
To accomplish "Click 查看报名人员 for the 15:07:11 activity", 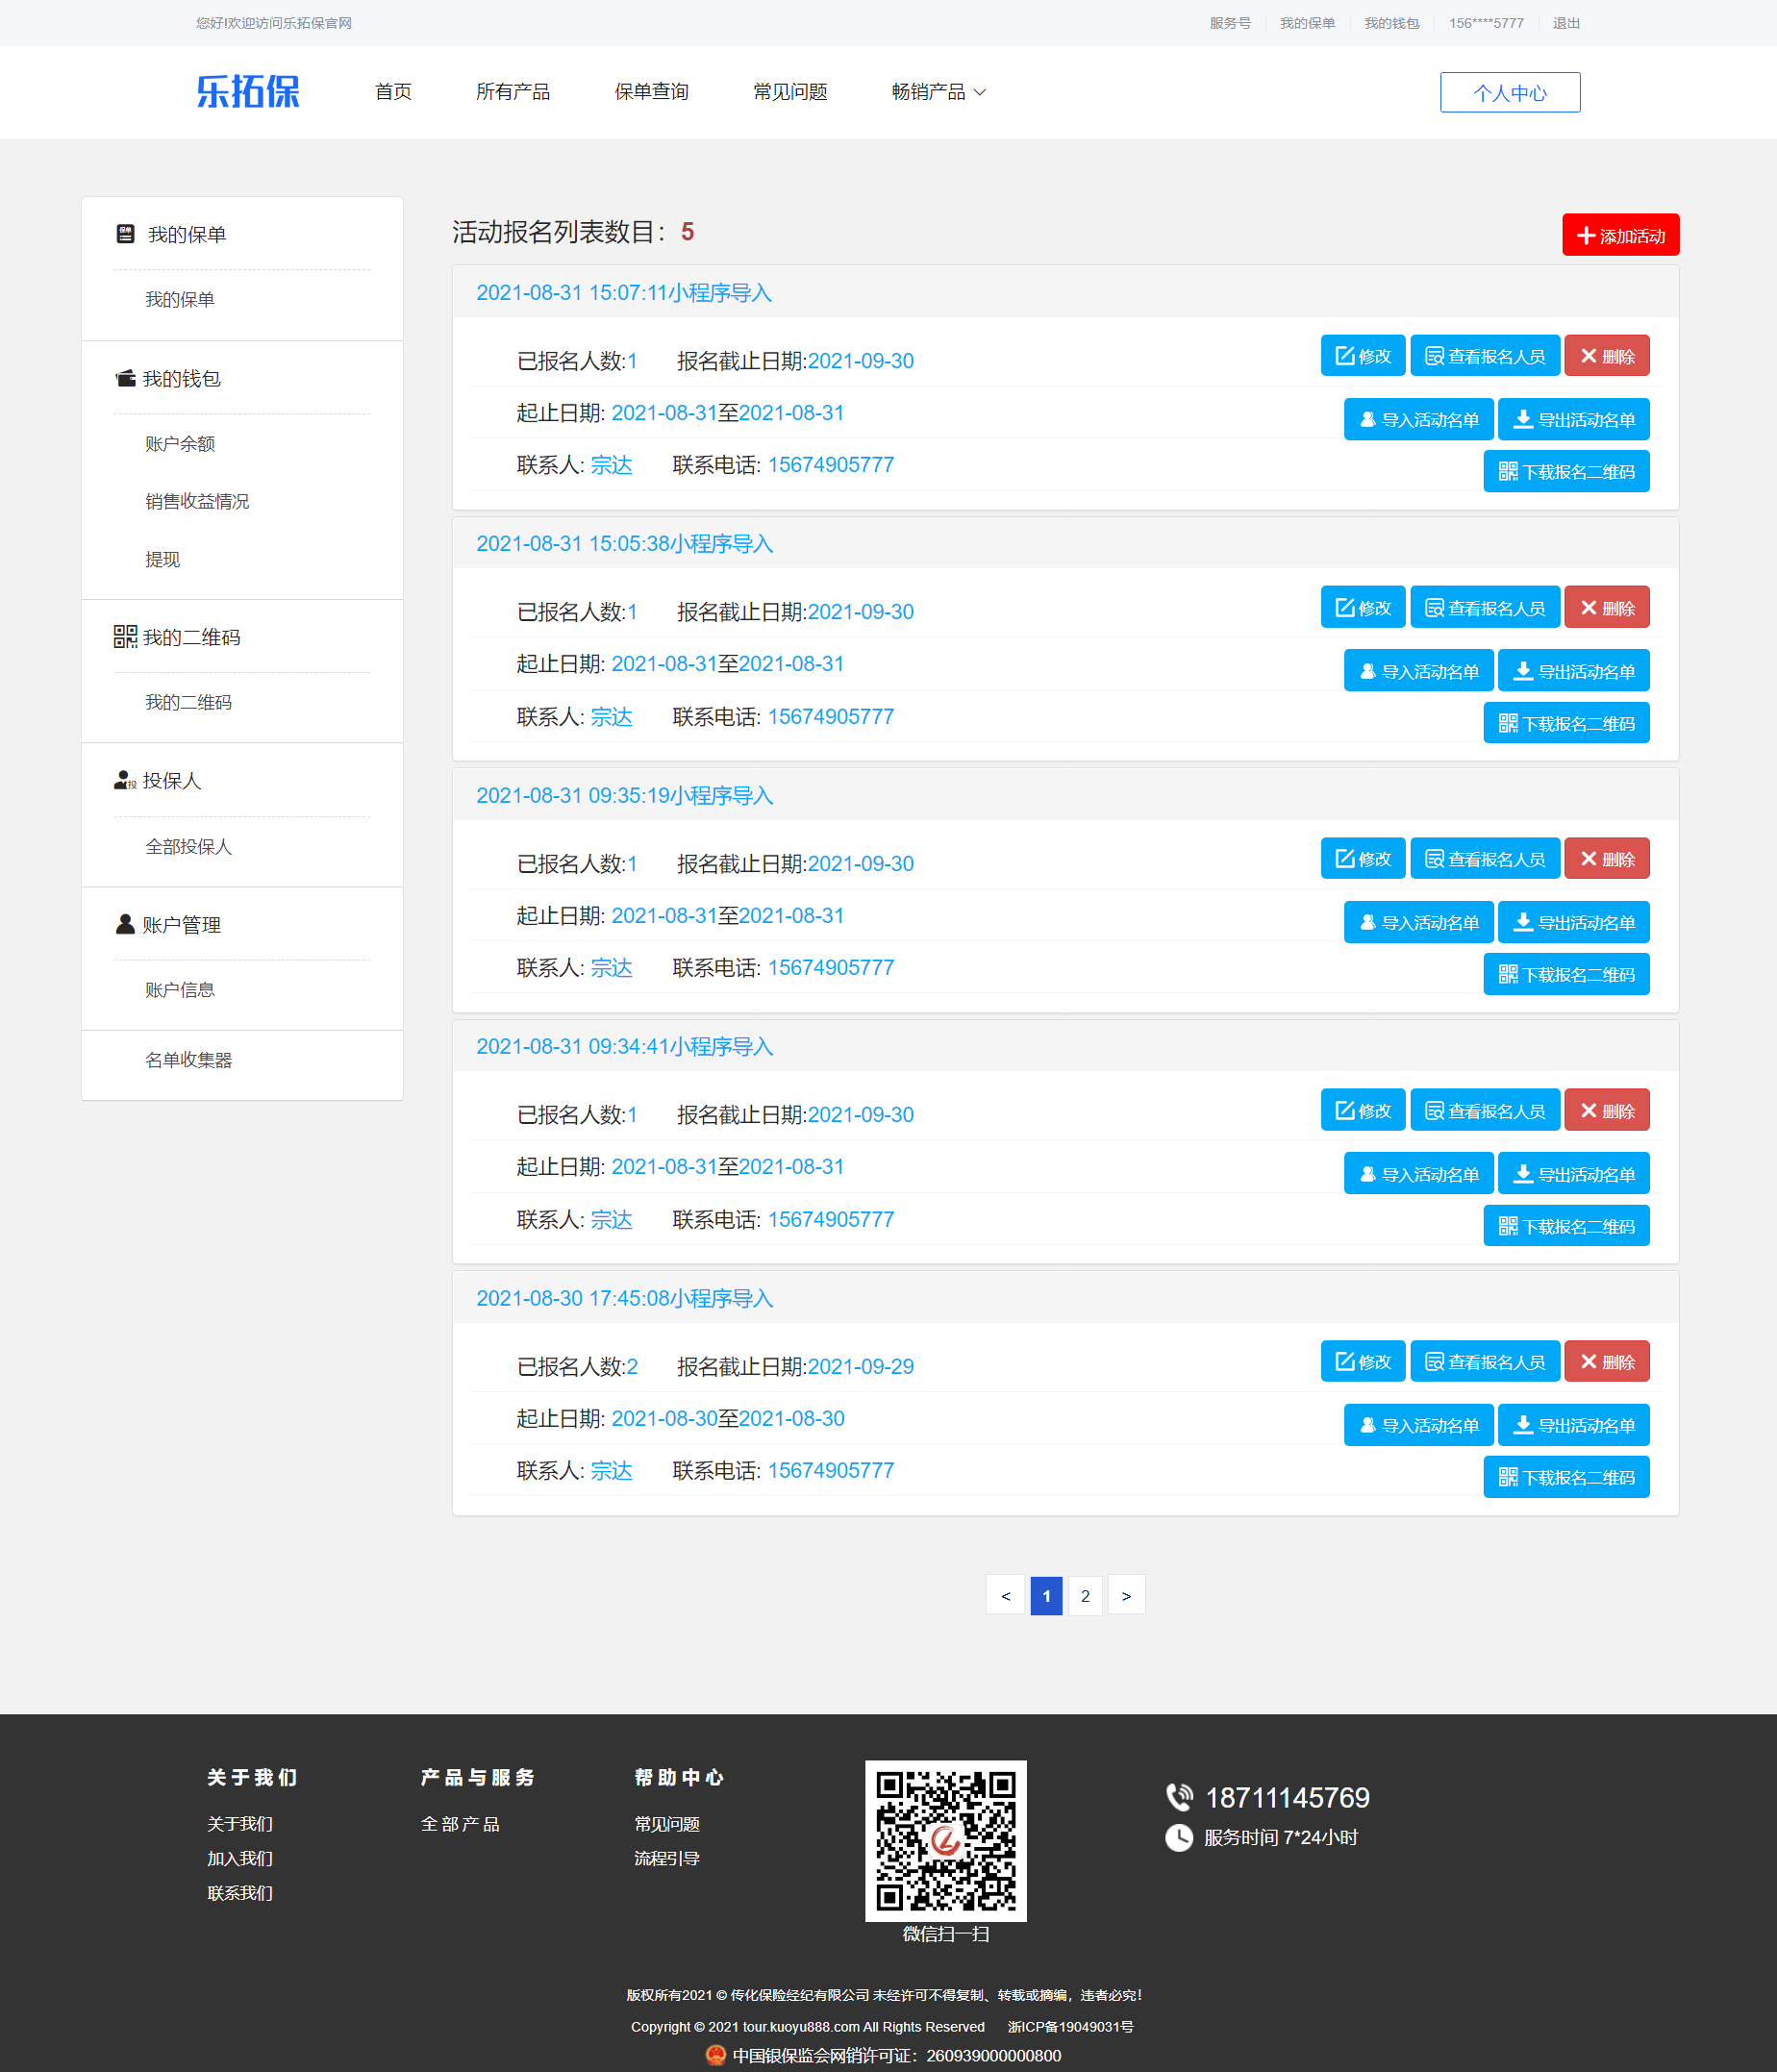I will 1485,356.
